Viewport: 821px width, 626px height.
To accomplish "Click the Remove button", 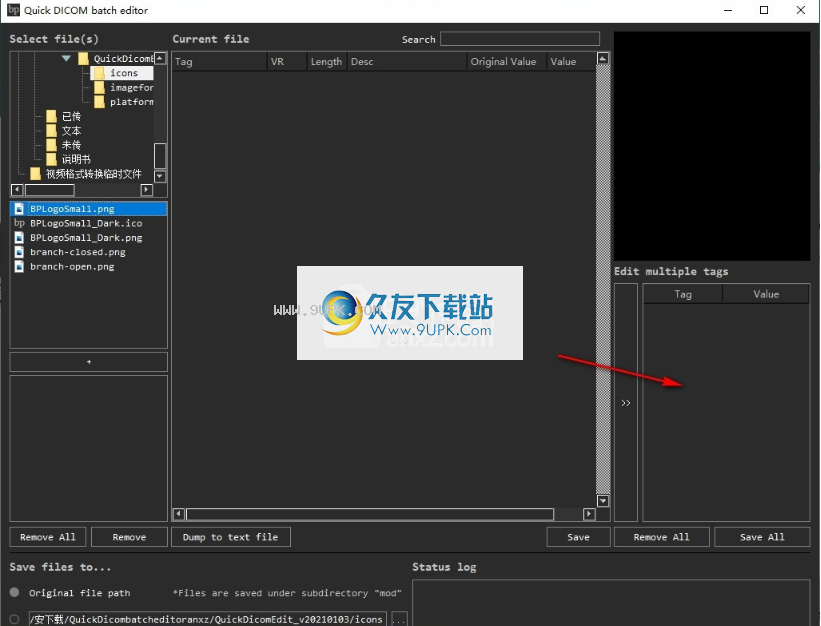I will click(129, 537).
